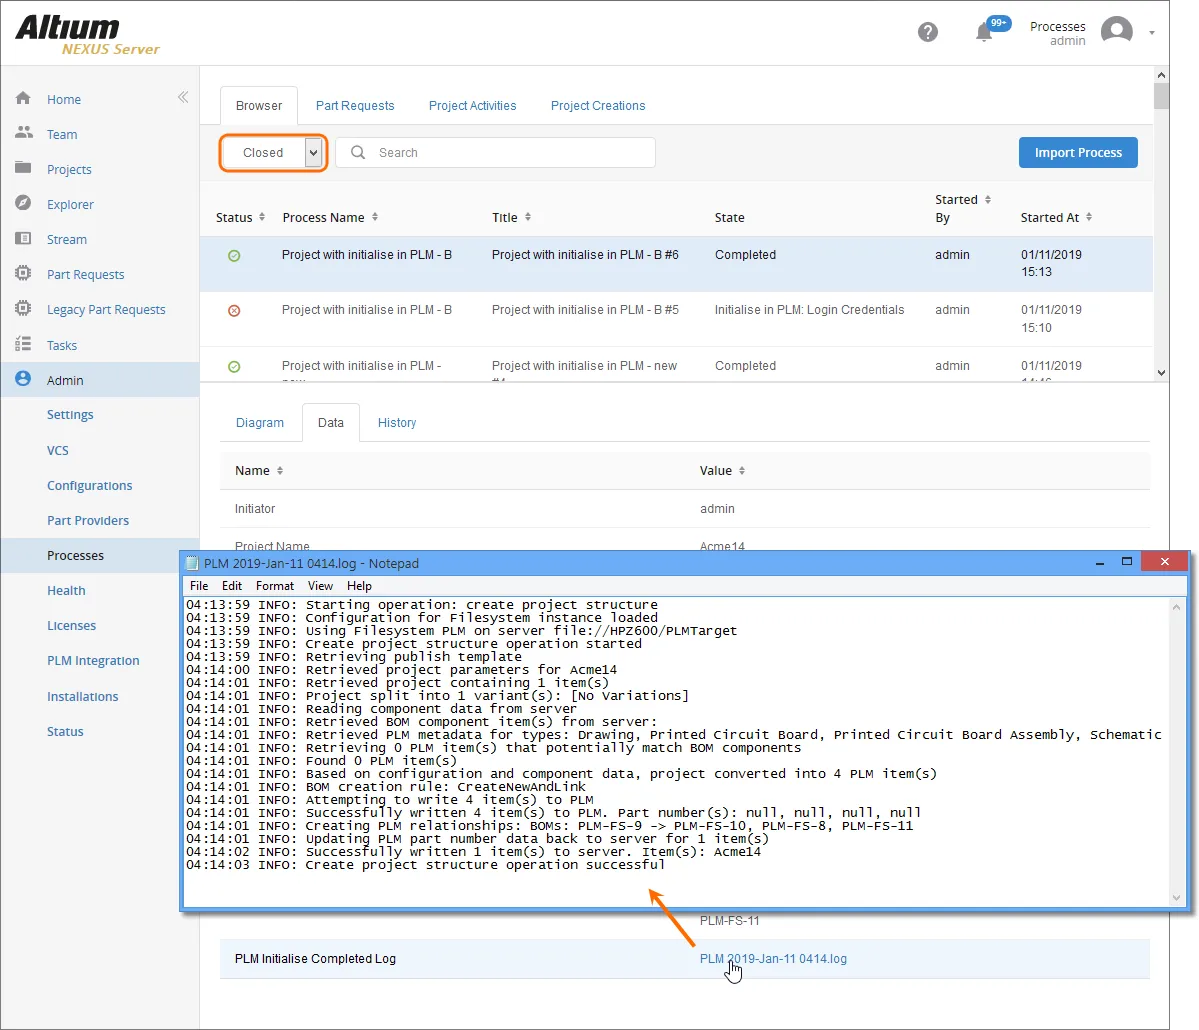Viewport: 1199px width, 1030px height.
Task: Maximize the Notepad window
Action: (1126, 562)
